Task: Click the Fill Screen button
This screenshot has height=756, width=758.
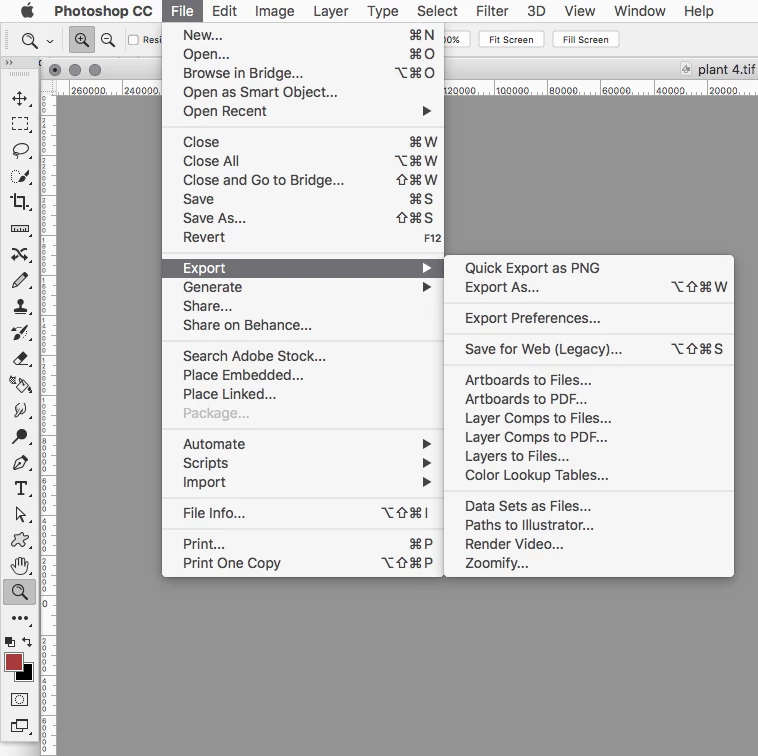Action: coord(585,40)
